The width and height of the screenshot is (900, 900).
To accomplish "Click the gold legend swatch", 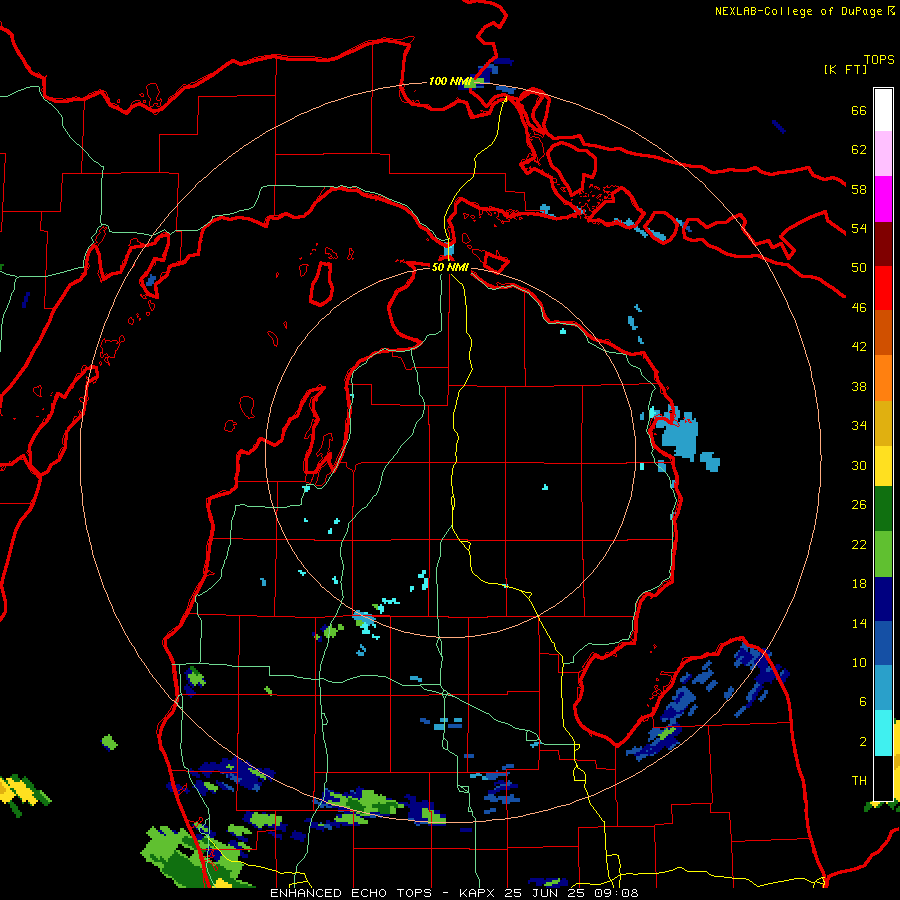I will point(883,423).
